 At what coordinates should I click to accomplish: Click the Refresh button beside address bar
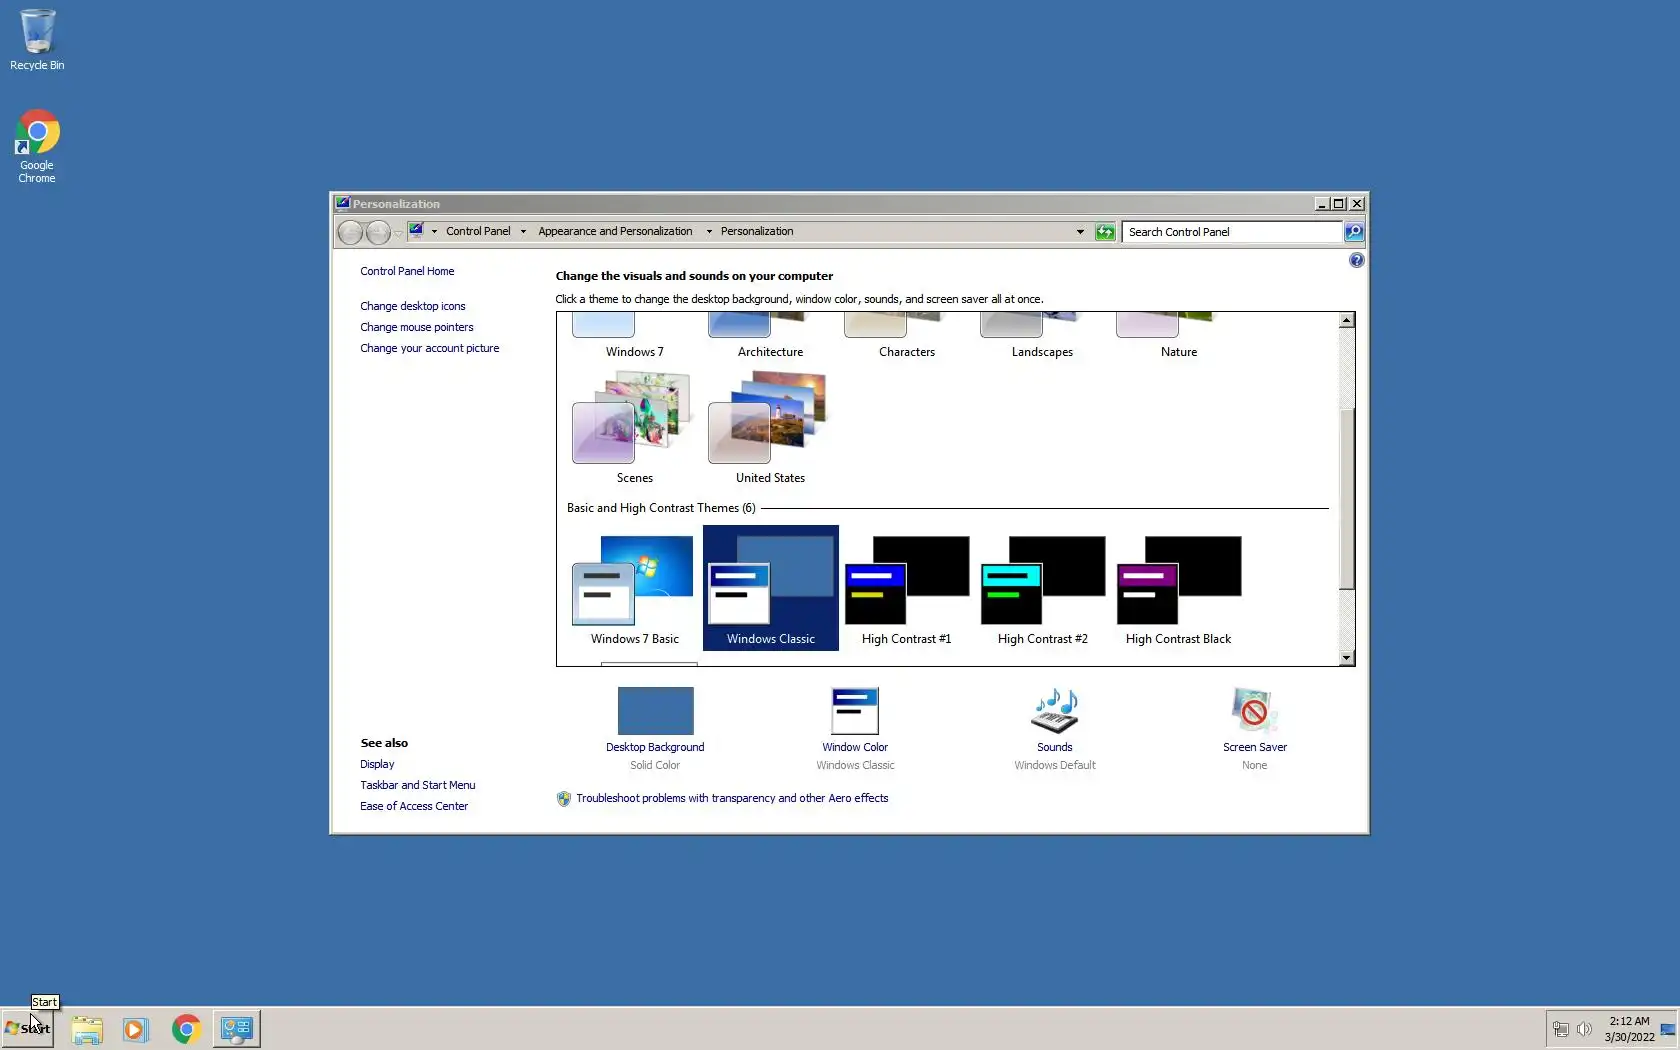1105,232
